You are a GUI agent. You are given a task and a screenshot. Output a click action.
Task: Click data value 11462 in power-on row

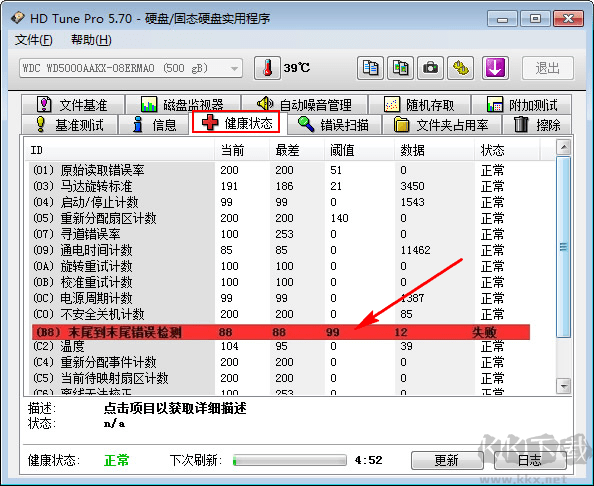coord(416,250)
